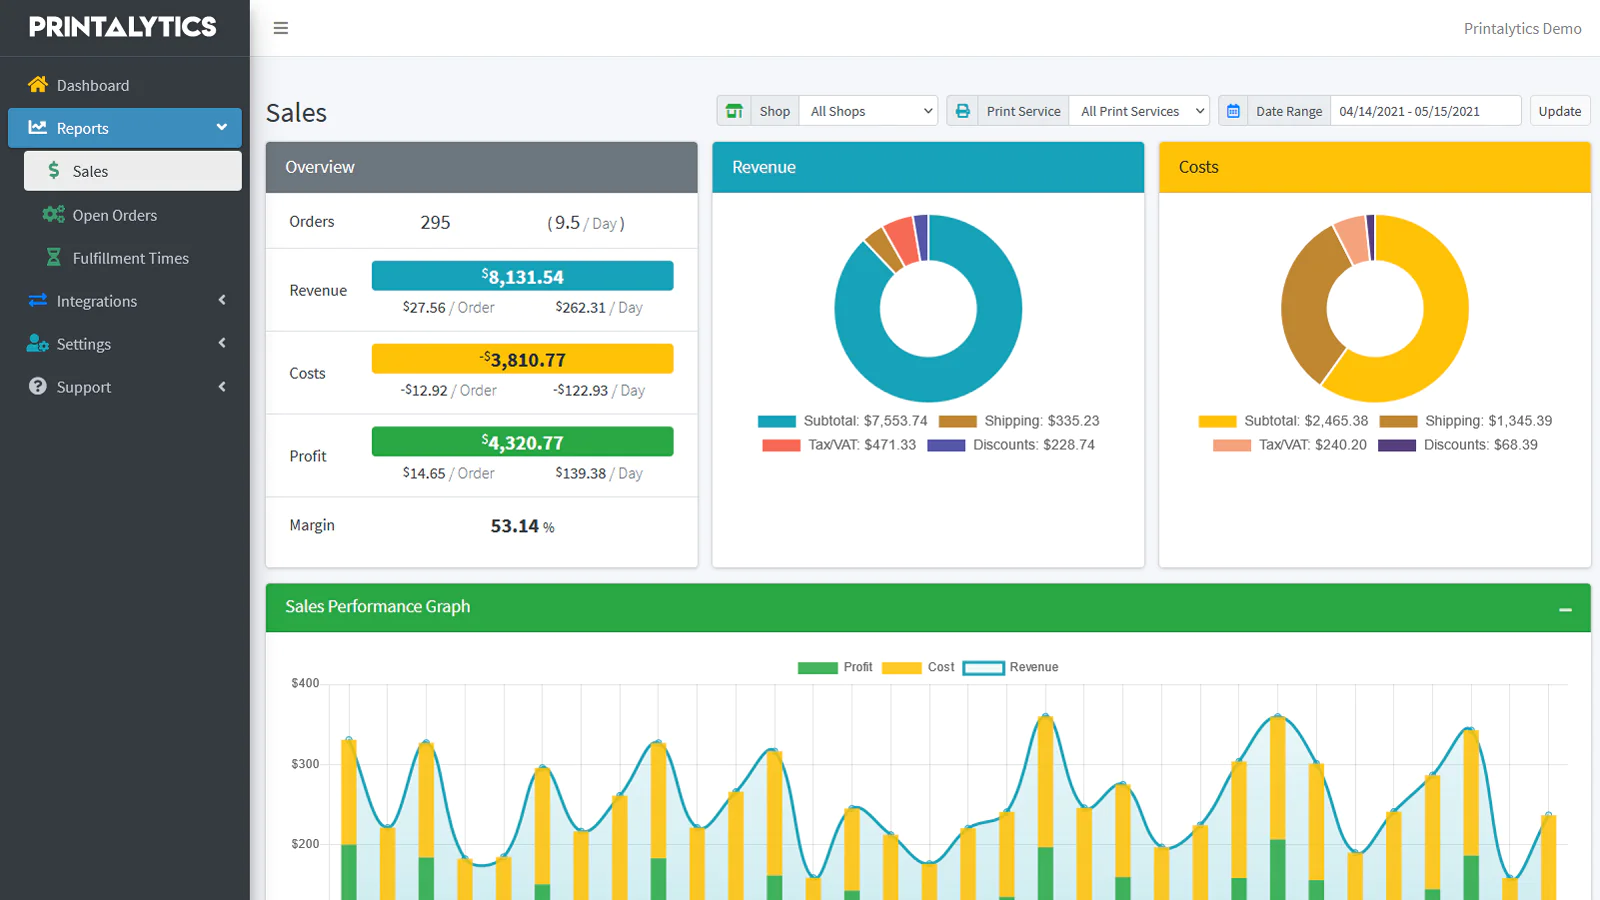Click the 295 orders count

pyautogui.click(x=435, y=222)
